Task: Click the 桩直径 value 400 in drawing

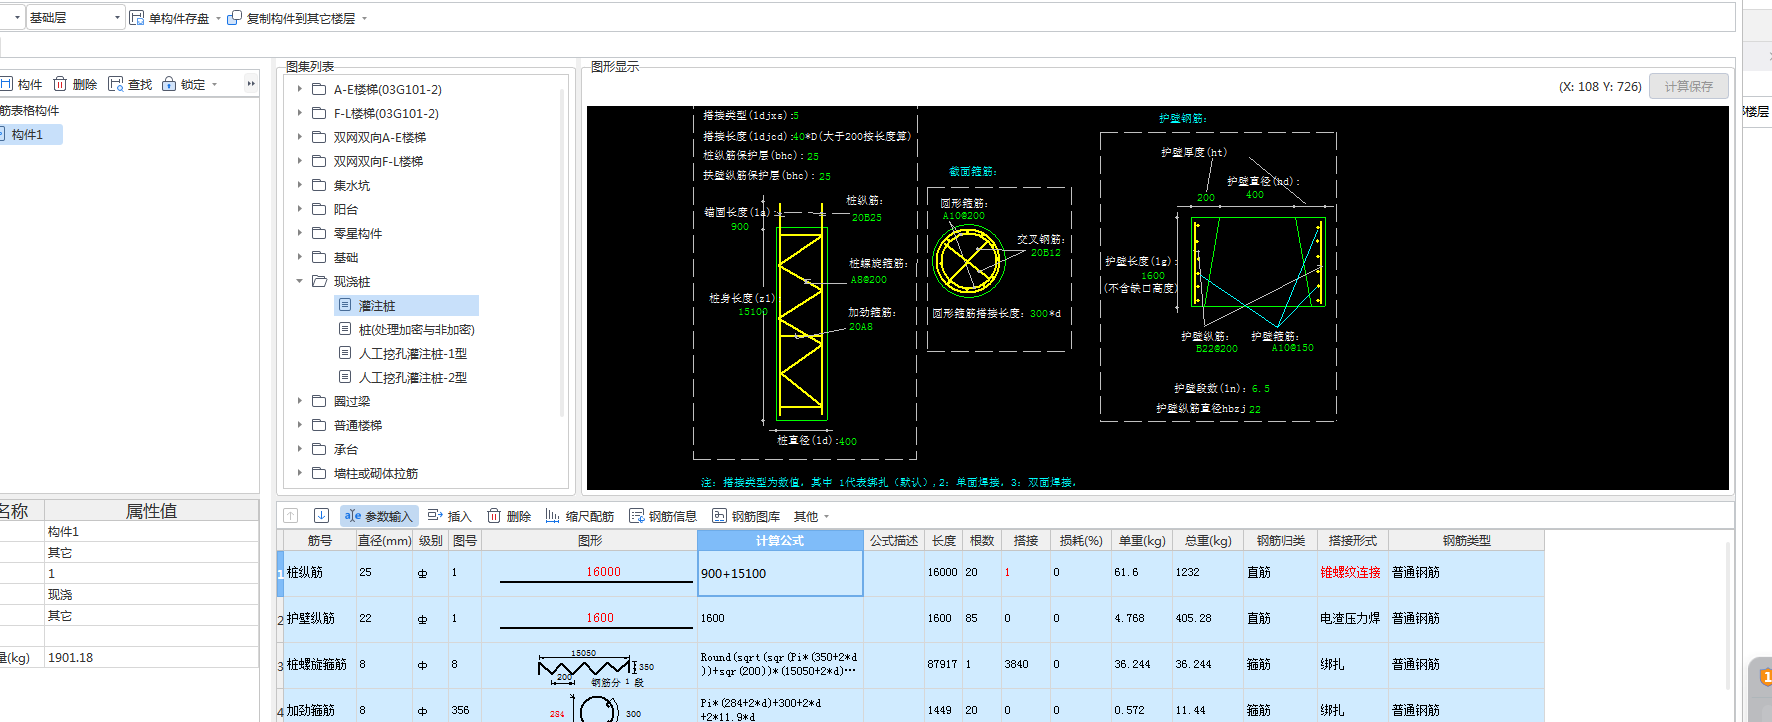Action: 847,441
